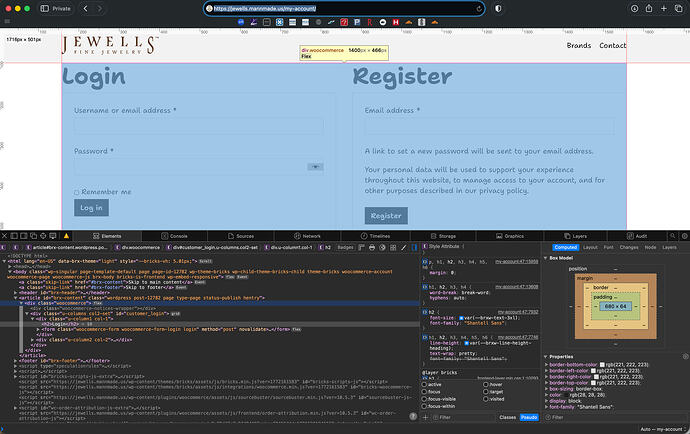Enable the :active pseudo-class
This screenshot has width=690, height=434.
[425, 384]
